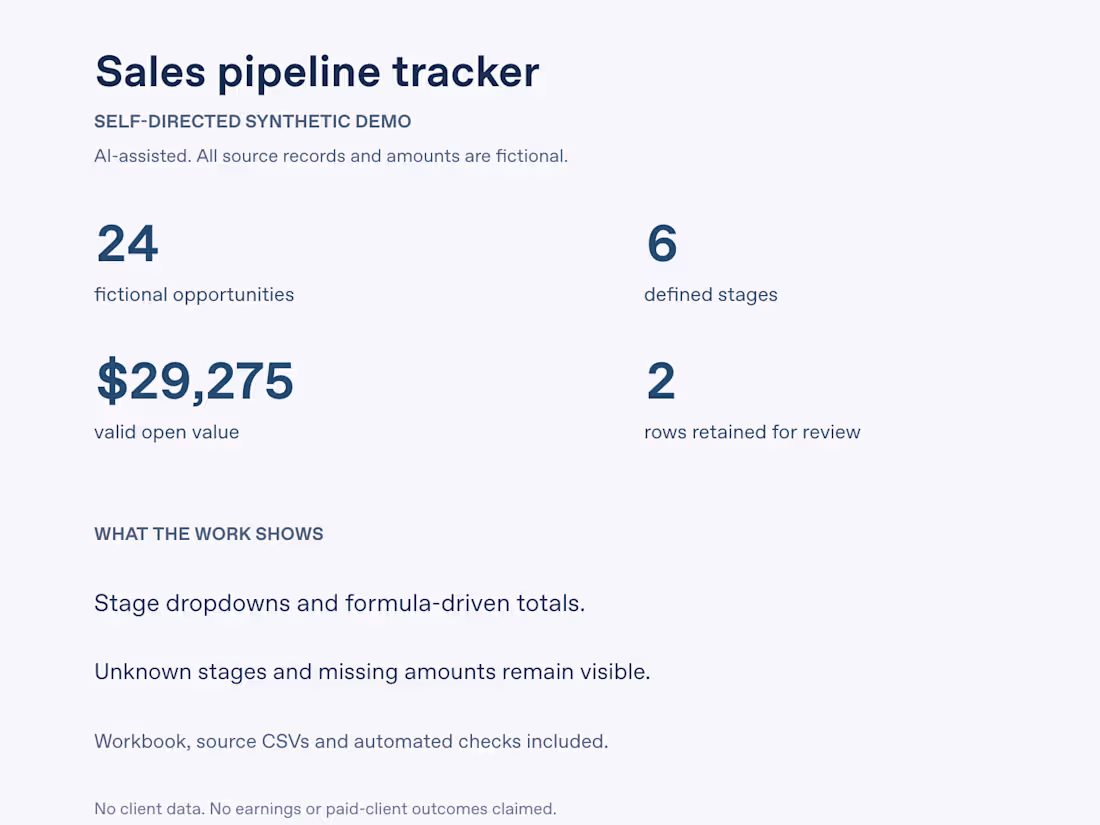Select the 'SELF-DIRECTED SYNTHETIC DEMO' subtitle

253,121
